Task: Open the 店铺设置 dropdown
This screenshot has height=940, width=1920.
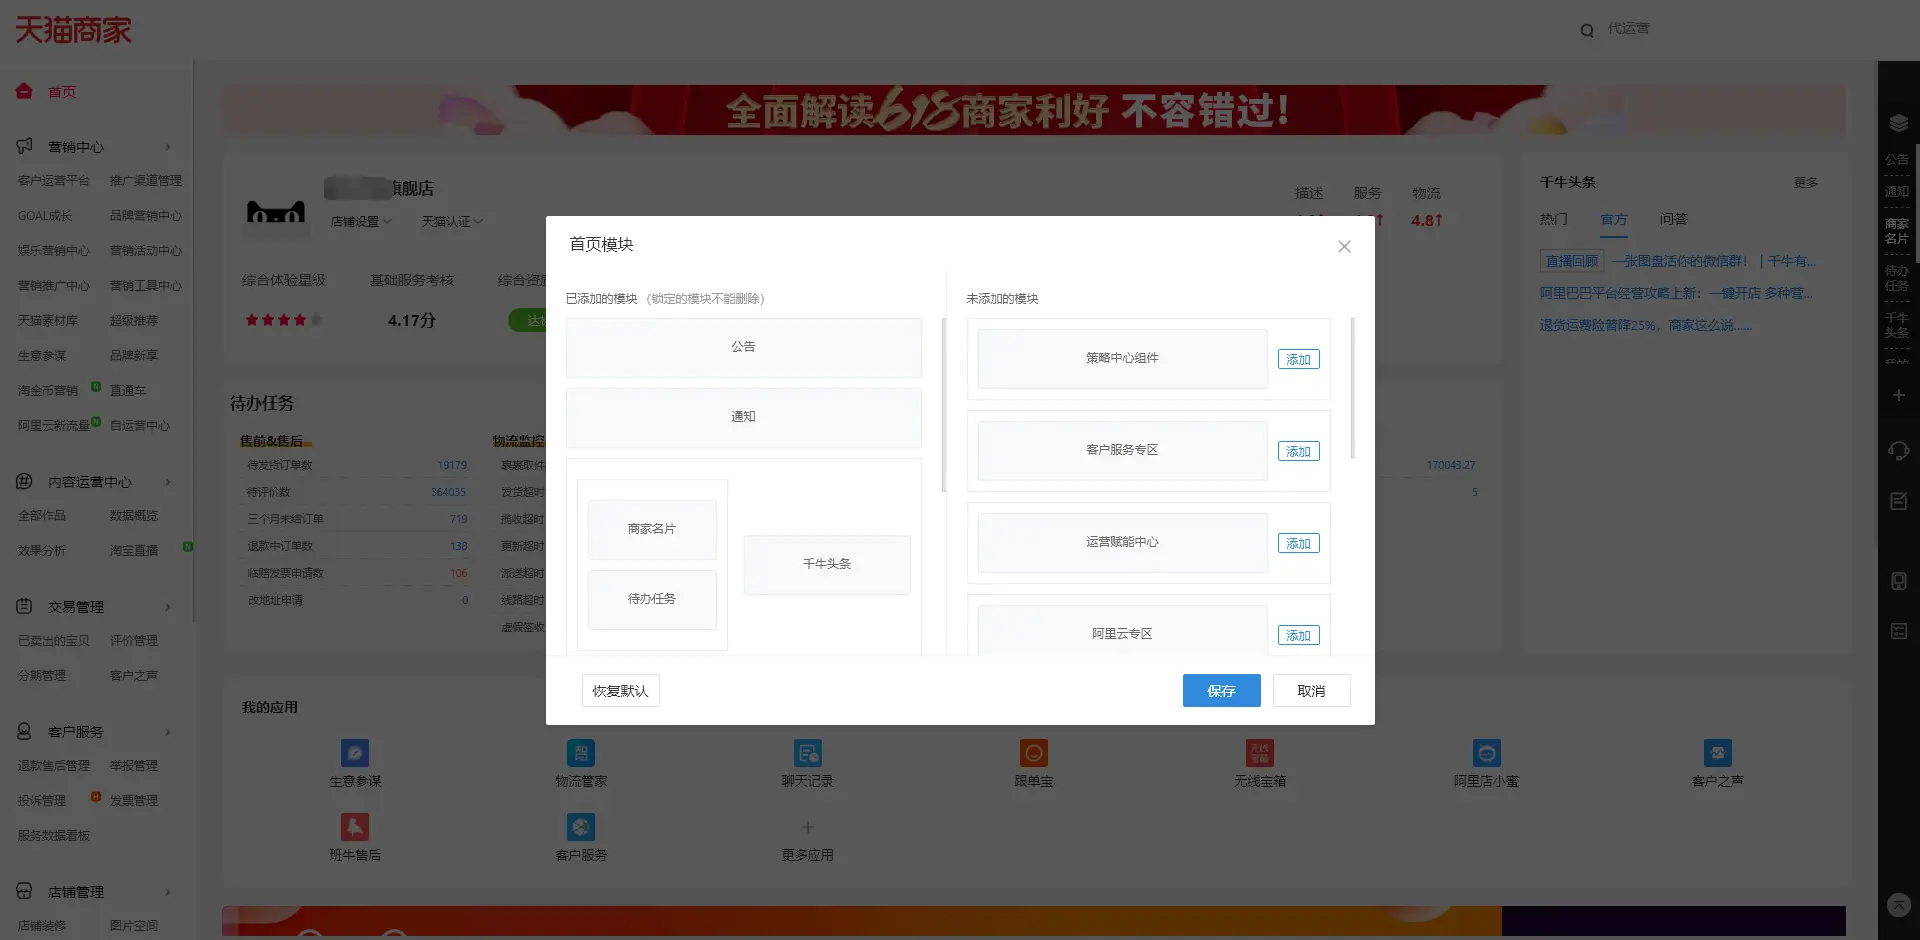Action: click(x=361, y=221)
